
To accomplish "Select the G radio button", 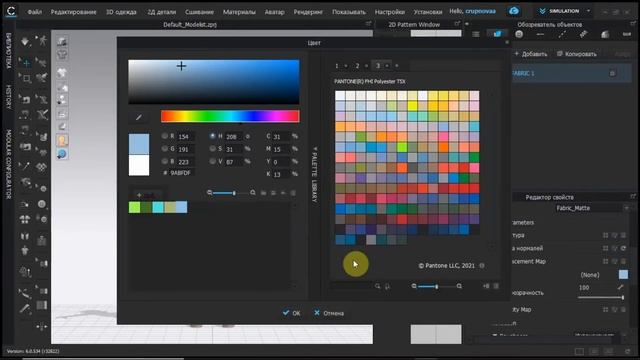I will (164, 149).
